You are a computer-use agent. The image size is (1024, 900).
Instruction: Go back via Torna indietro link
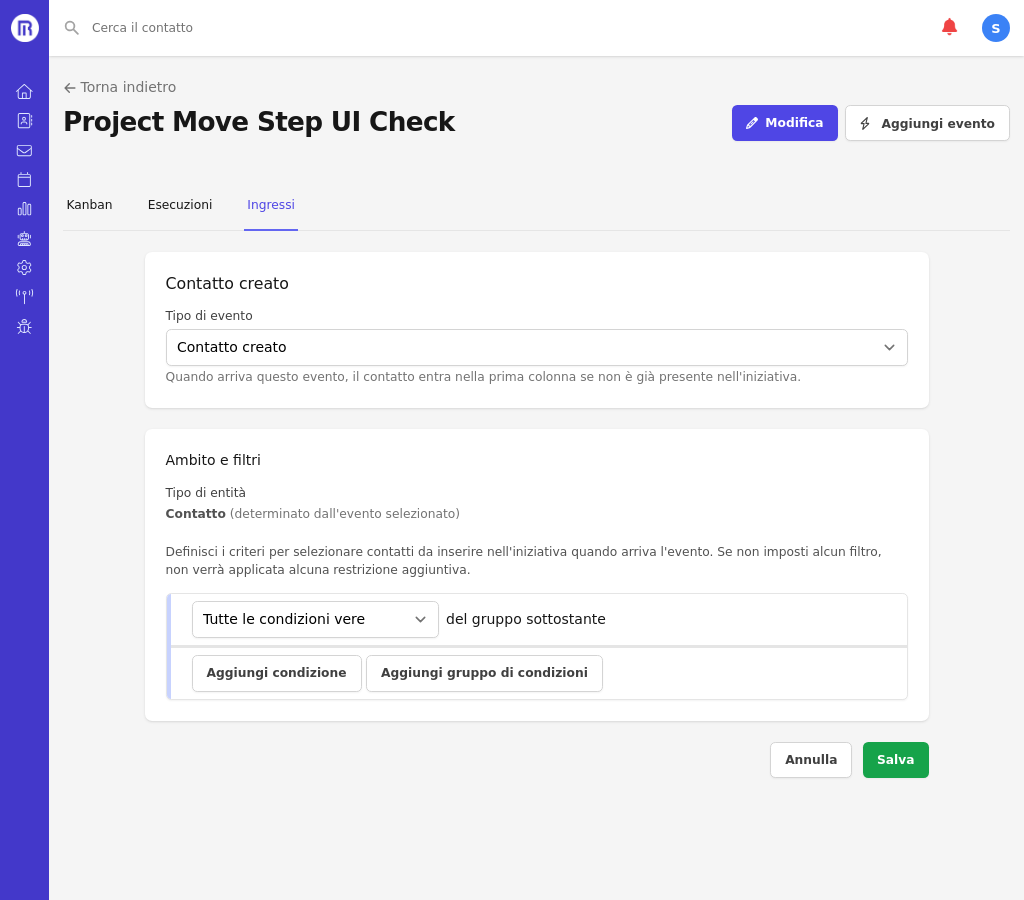tap(120, 87)
